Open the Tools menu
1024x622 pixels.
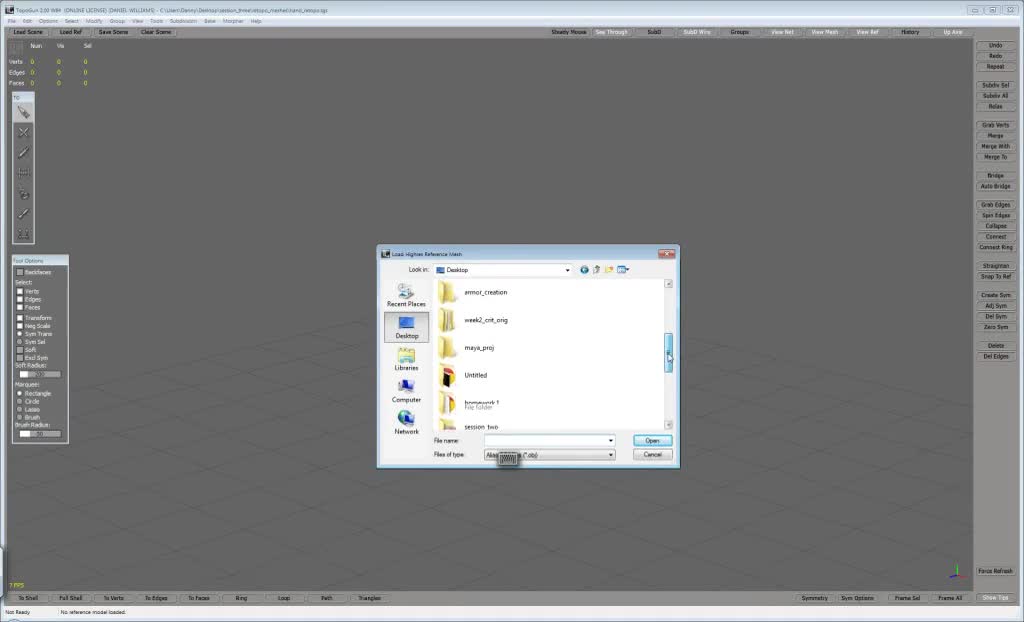pyautogui.click(x=157, y=21)
